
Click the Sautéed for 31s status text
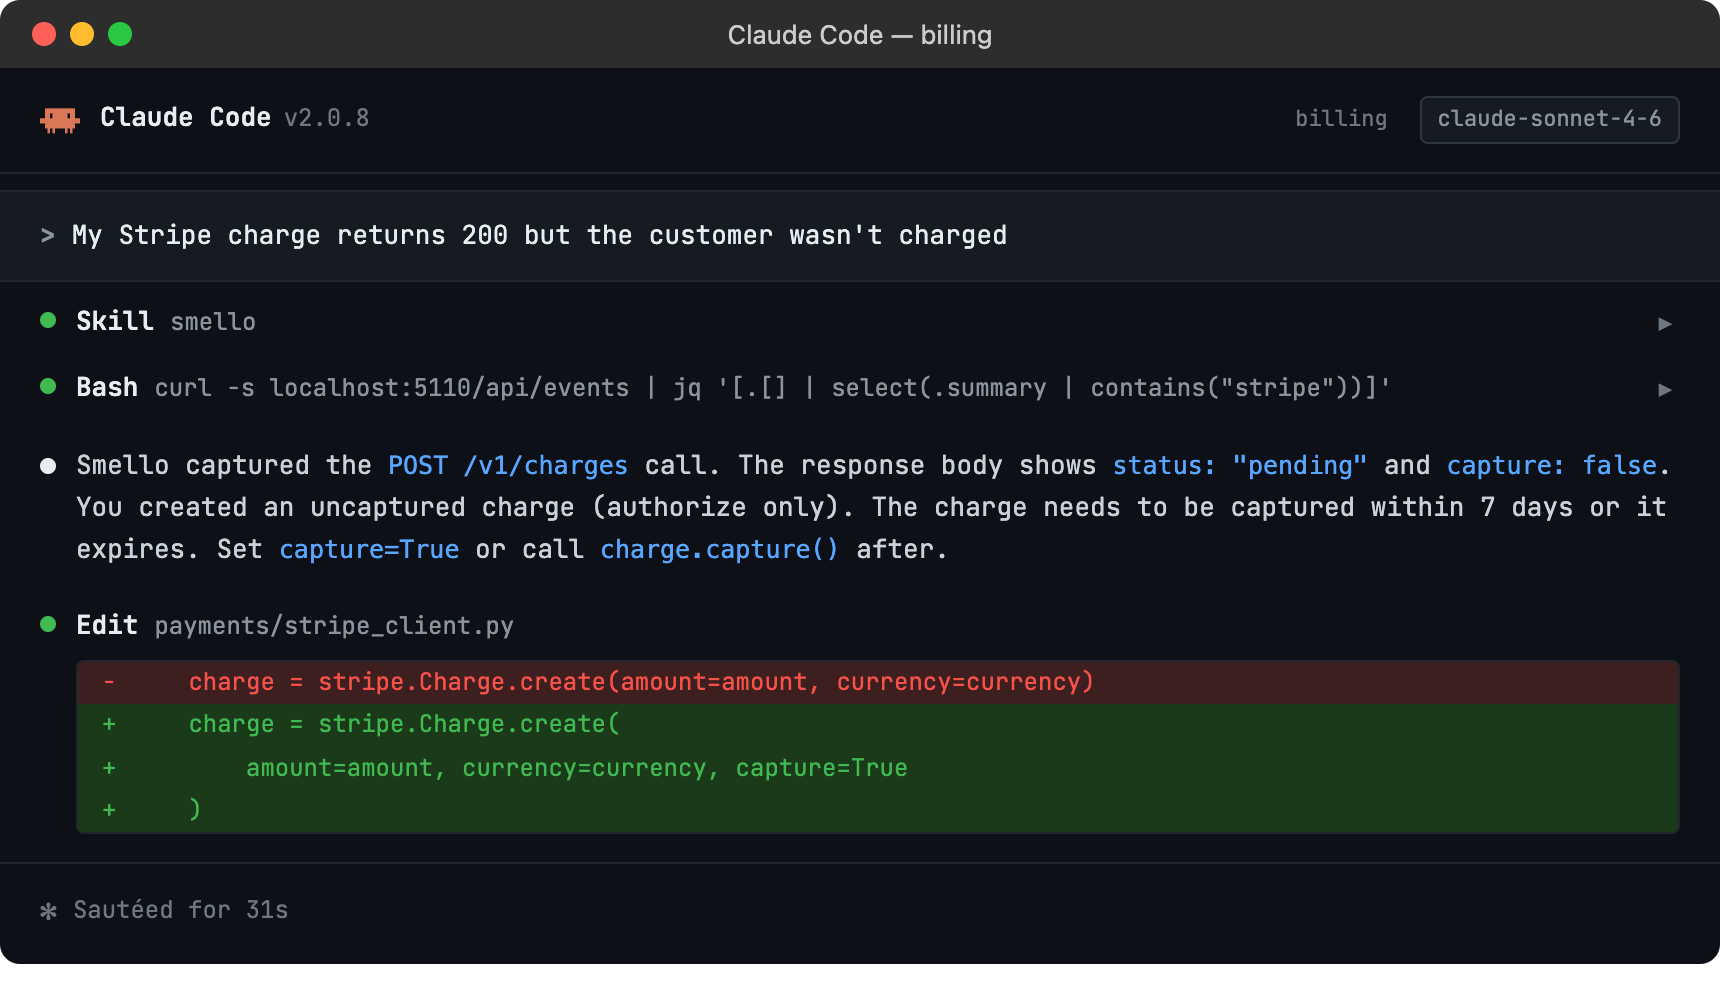181,910
